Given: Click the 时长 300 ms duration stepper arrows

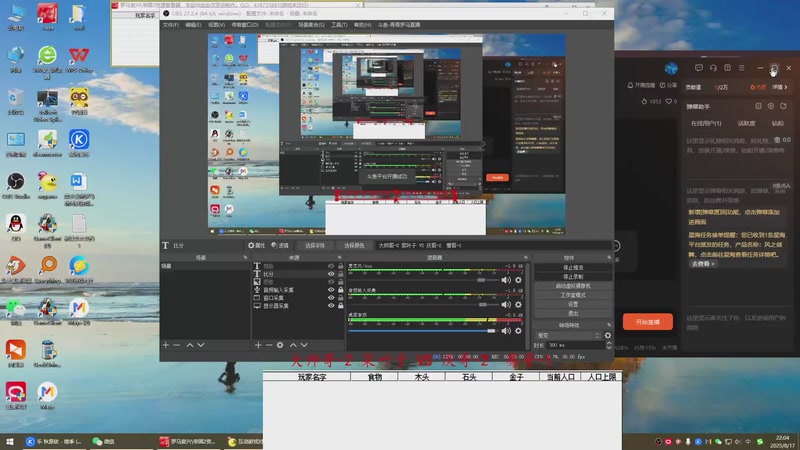Looking at the screenshot, I should pos(609,345).
